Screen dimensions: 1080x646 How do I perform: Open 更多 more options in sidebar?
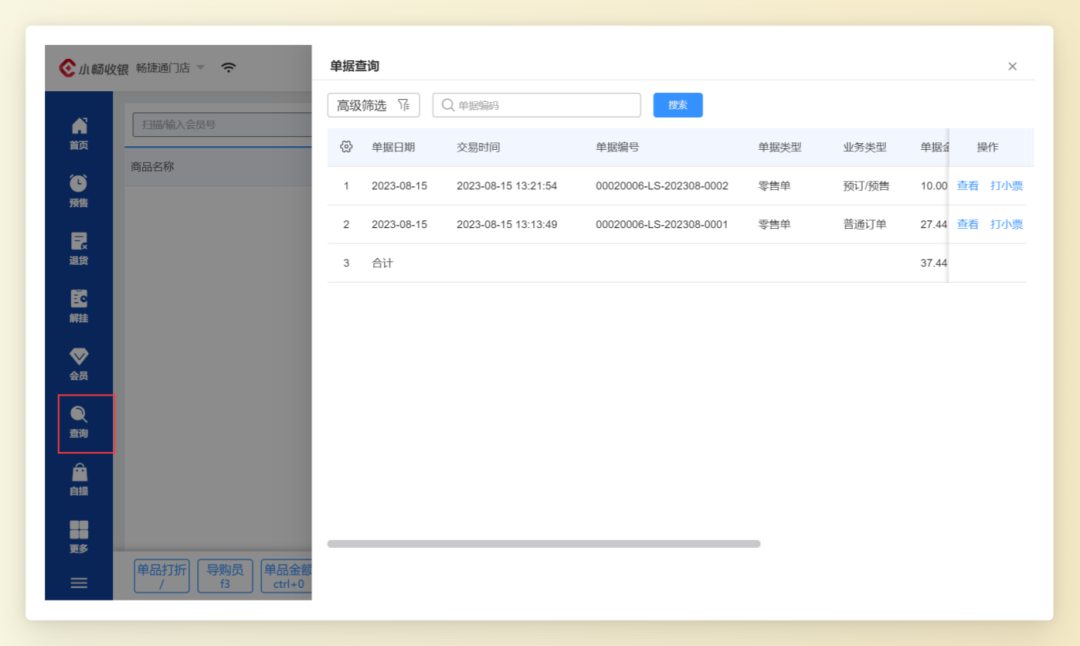coord(79,537)
